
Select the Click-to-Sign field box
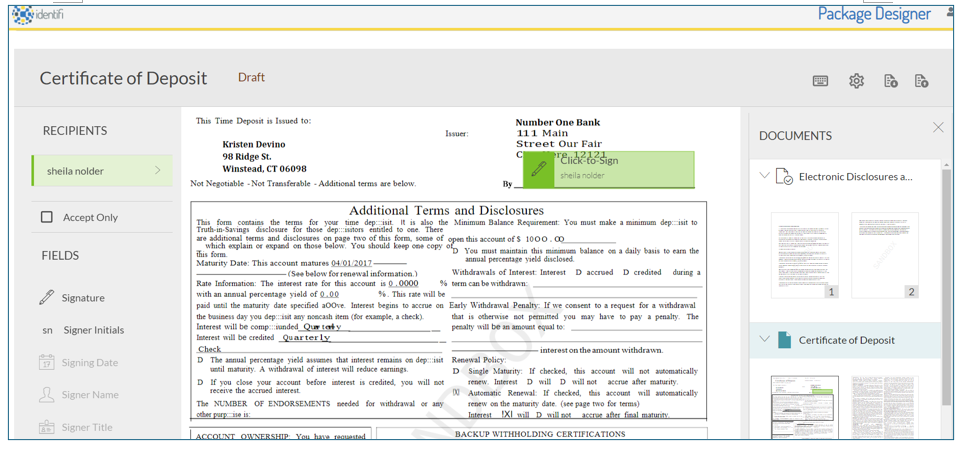(x=609, y=169)
